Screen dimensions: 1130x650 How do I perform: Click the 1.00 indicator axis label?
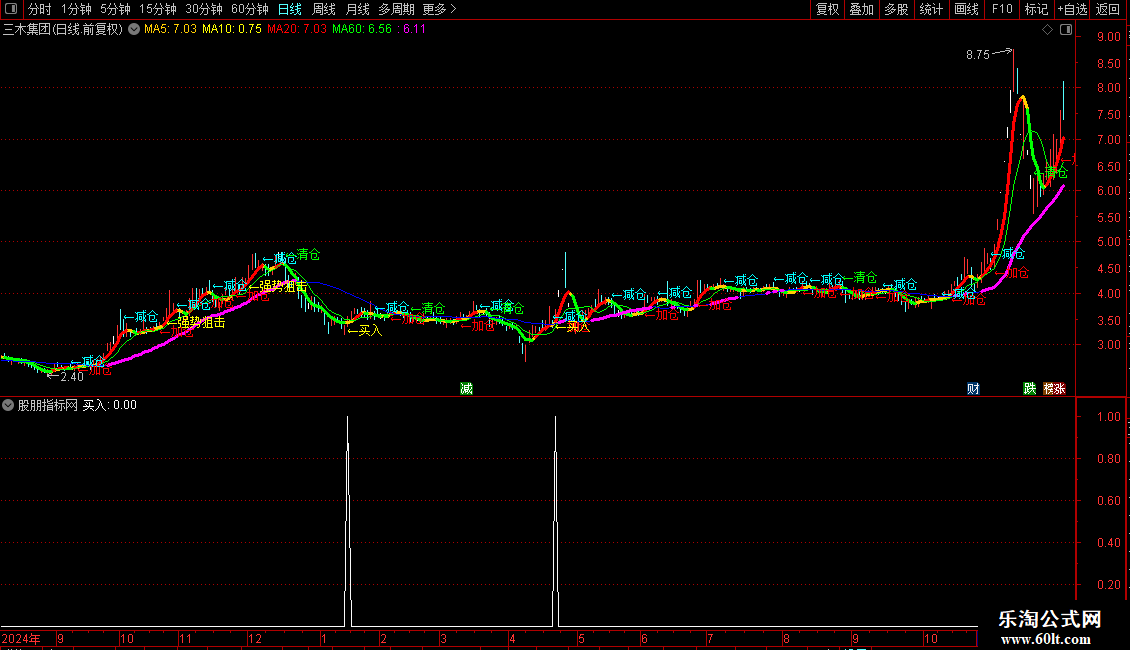click(x=1108, y=417)
